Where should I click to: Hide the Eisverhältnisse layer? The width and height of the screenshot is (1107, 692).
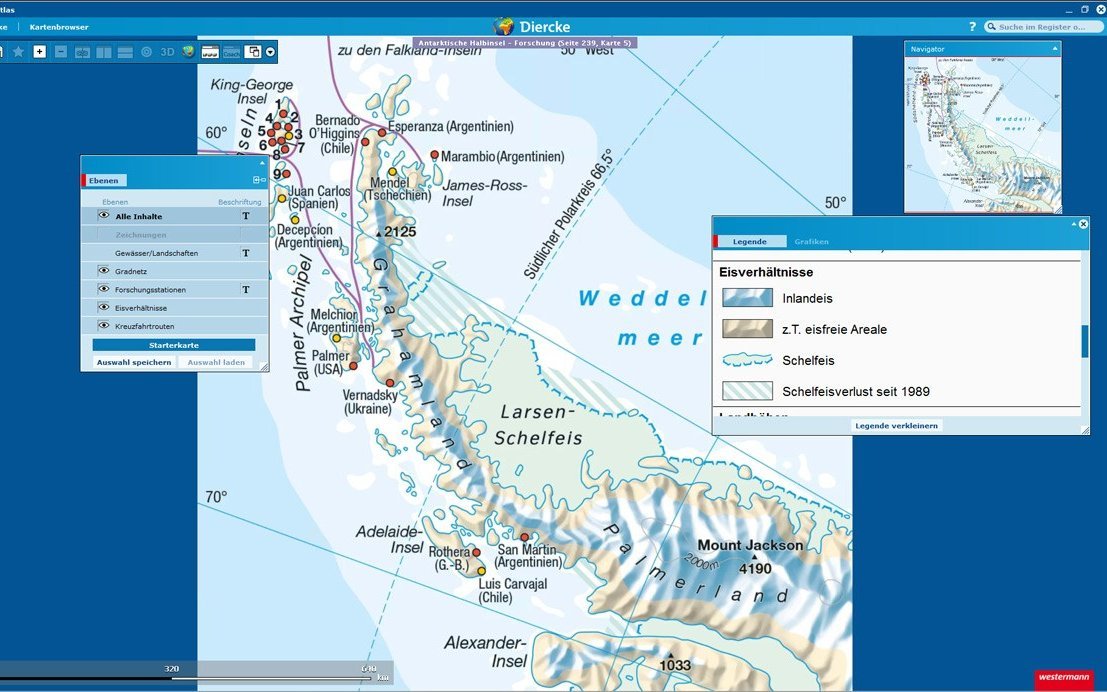tap(103, 308)
